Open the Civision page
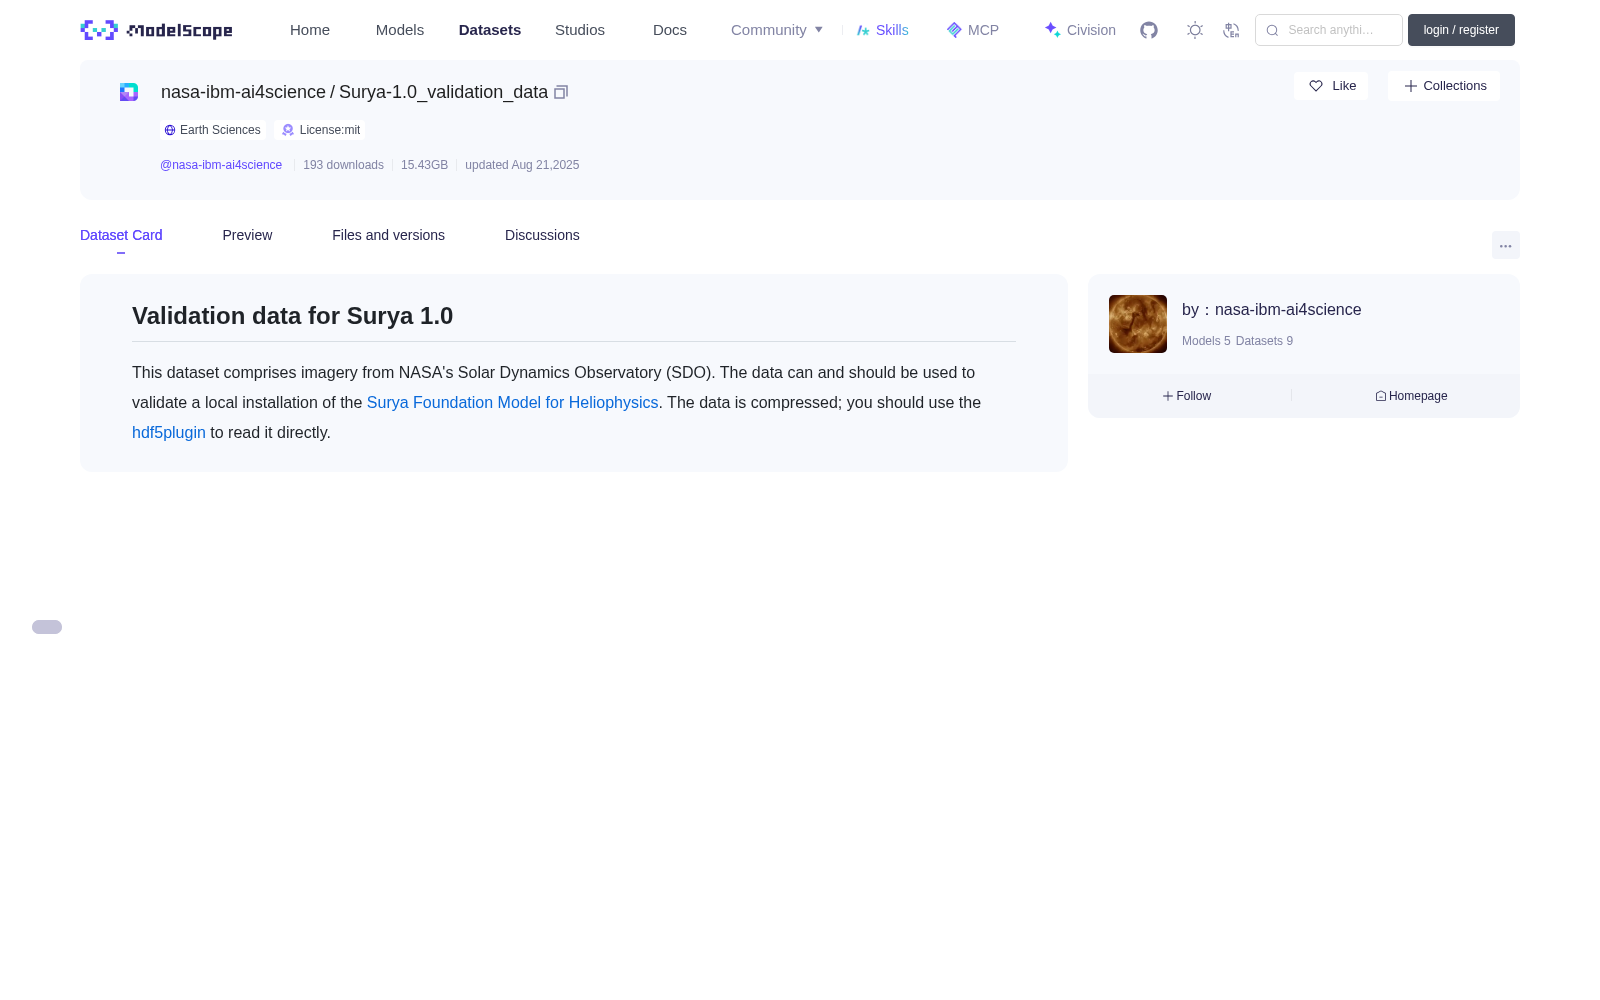The image size is (1600, 1000). coord(1080,30)
